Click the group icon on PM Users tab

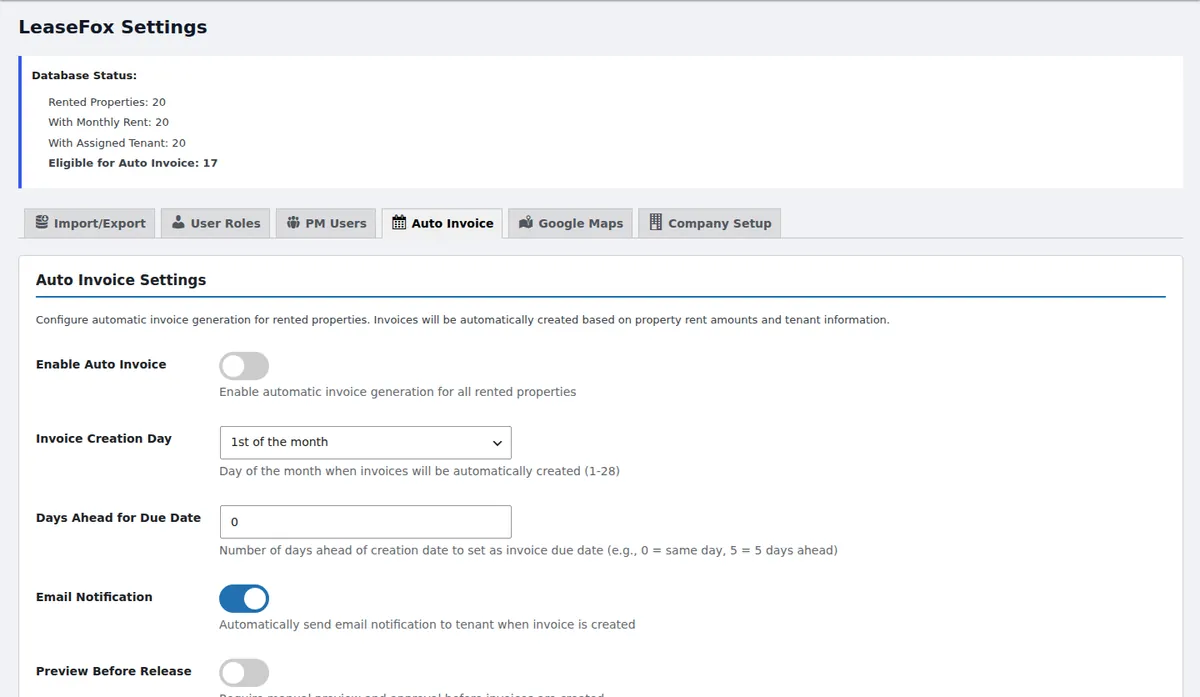click(293, 223)
